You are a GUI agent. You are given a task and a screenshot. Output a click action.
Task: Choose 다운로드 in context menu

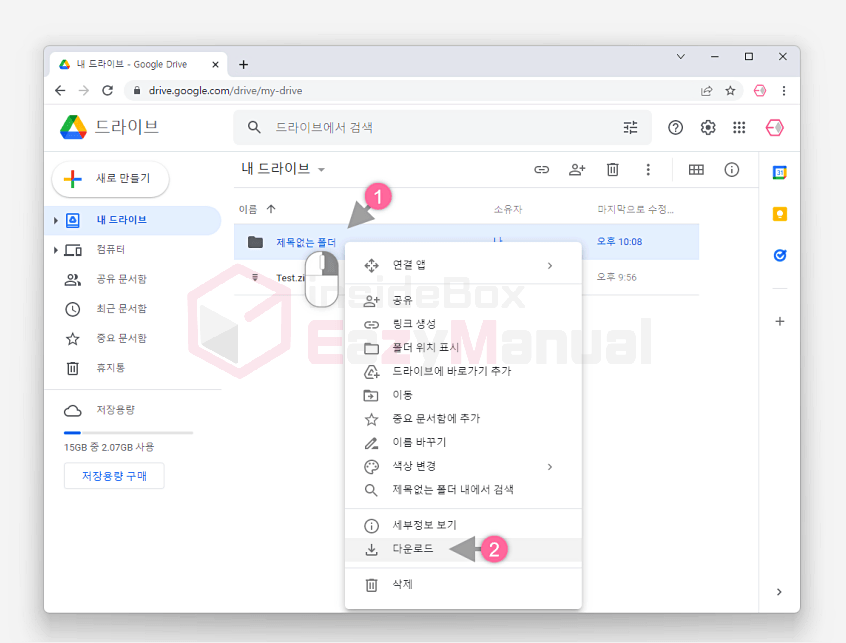(463, 549)
